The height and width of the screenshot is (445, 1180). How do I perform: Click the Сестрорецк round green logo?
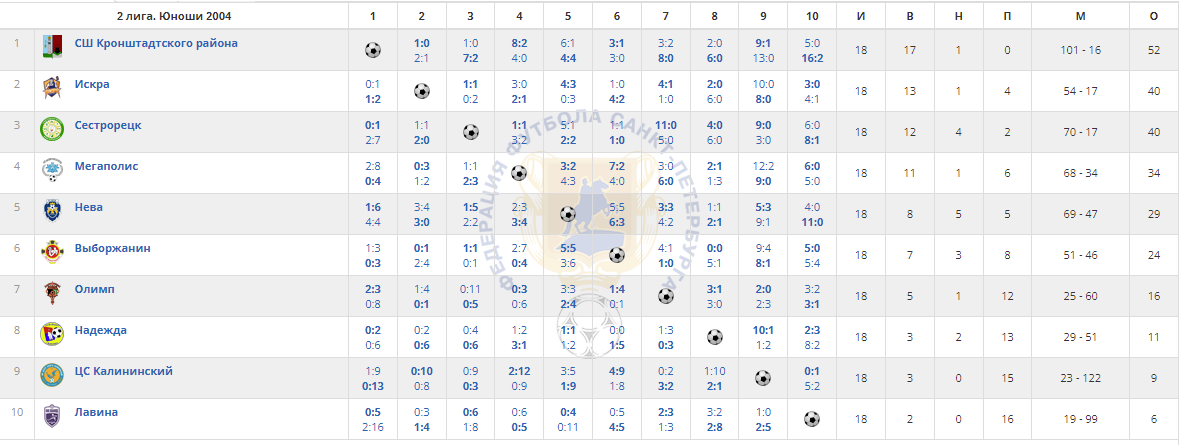tap(51, 129)
